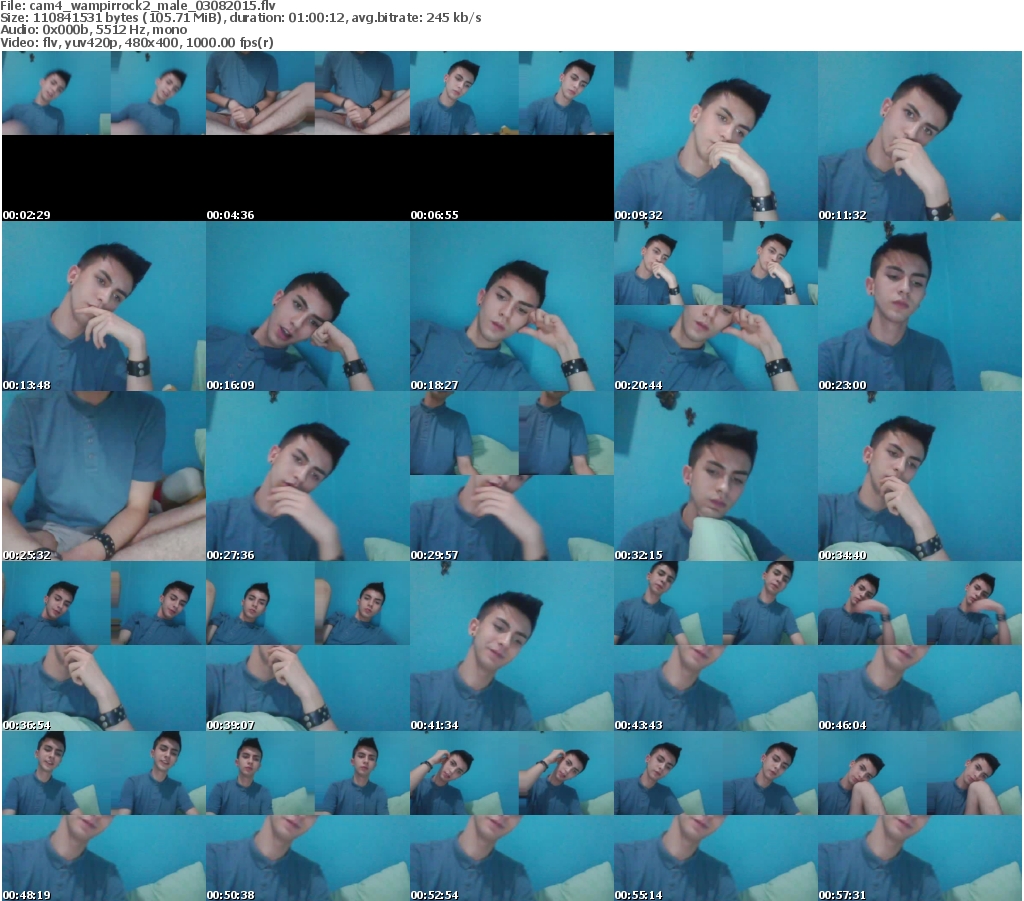
Task: Click the Video info line
Action: coord(137,42)
